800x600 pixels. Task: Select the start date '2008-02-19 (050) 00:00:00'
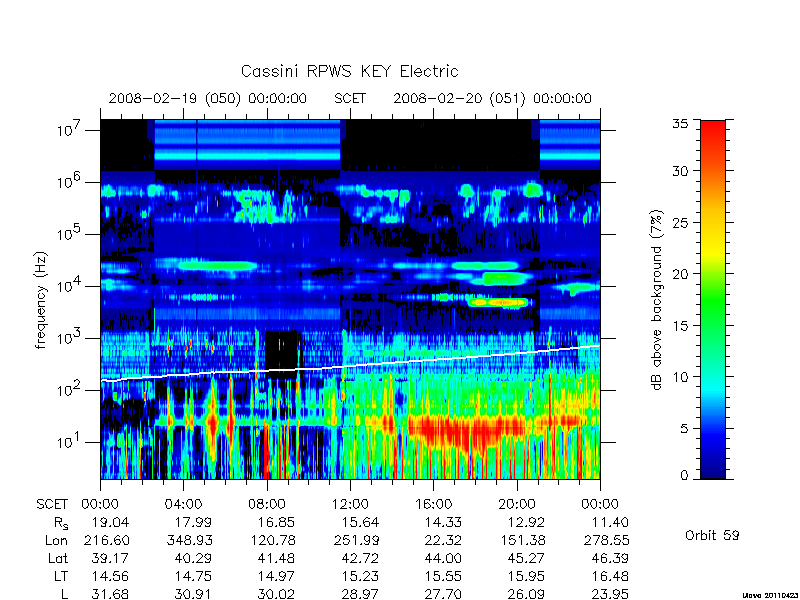pos(208,98)
